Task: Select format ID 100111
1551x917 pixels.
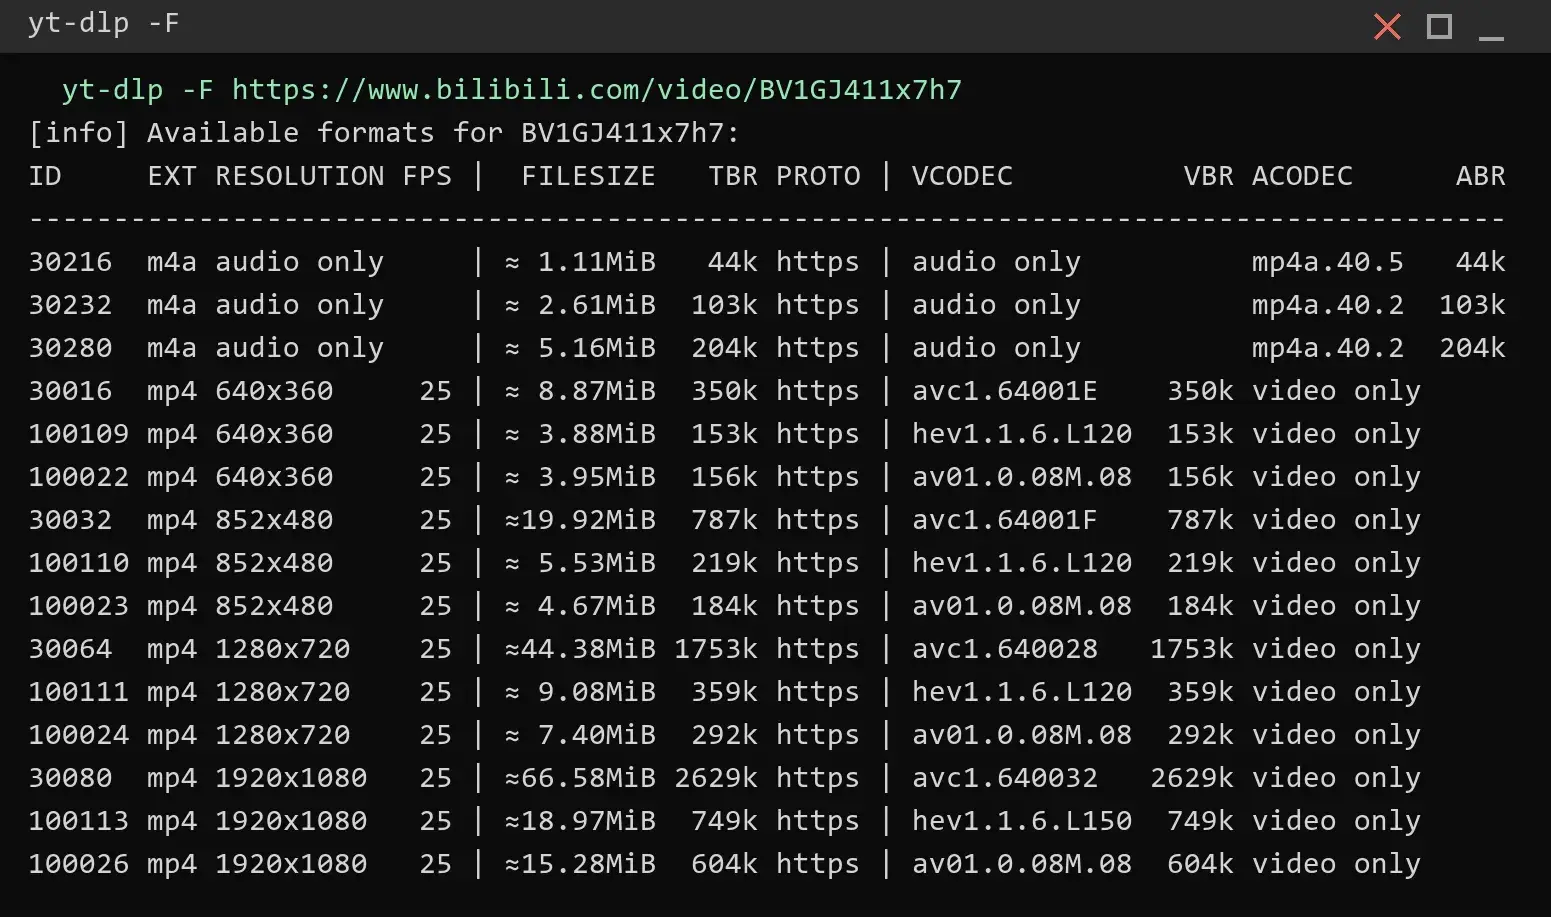Action: point(79,692)
